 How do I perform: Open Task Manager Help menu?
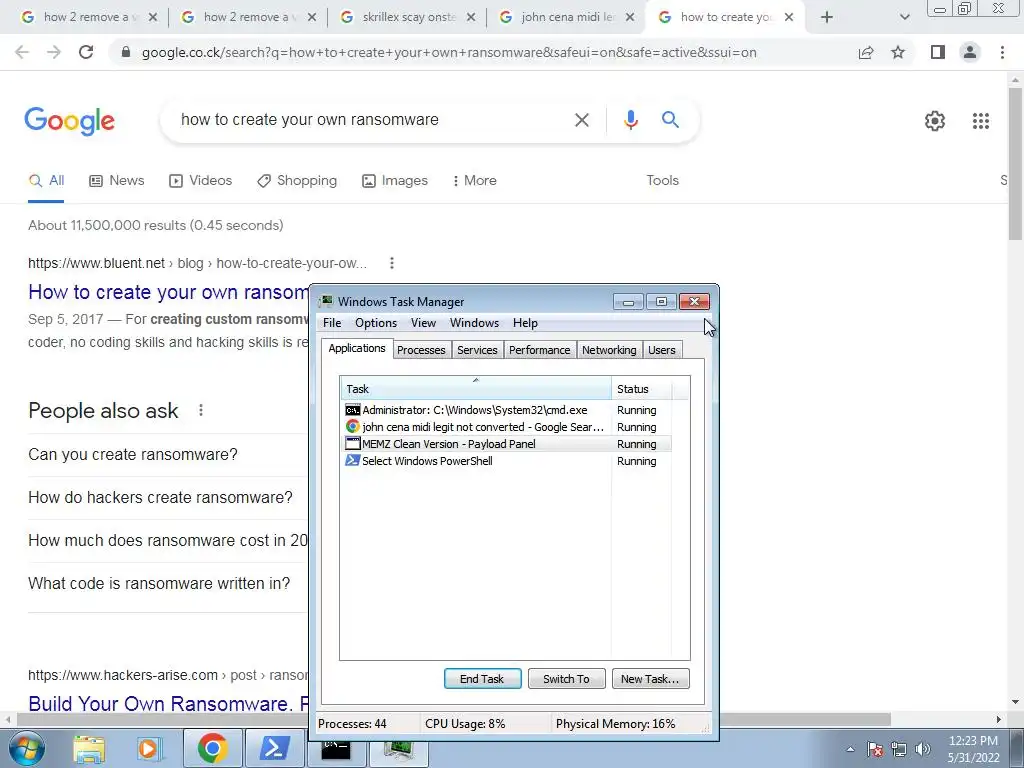tap(525, 323)
